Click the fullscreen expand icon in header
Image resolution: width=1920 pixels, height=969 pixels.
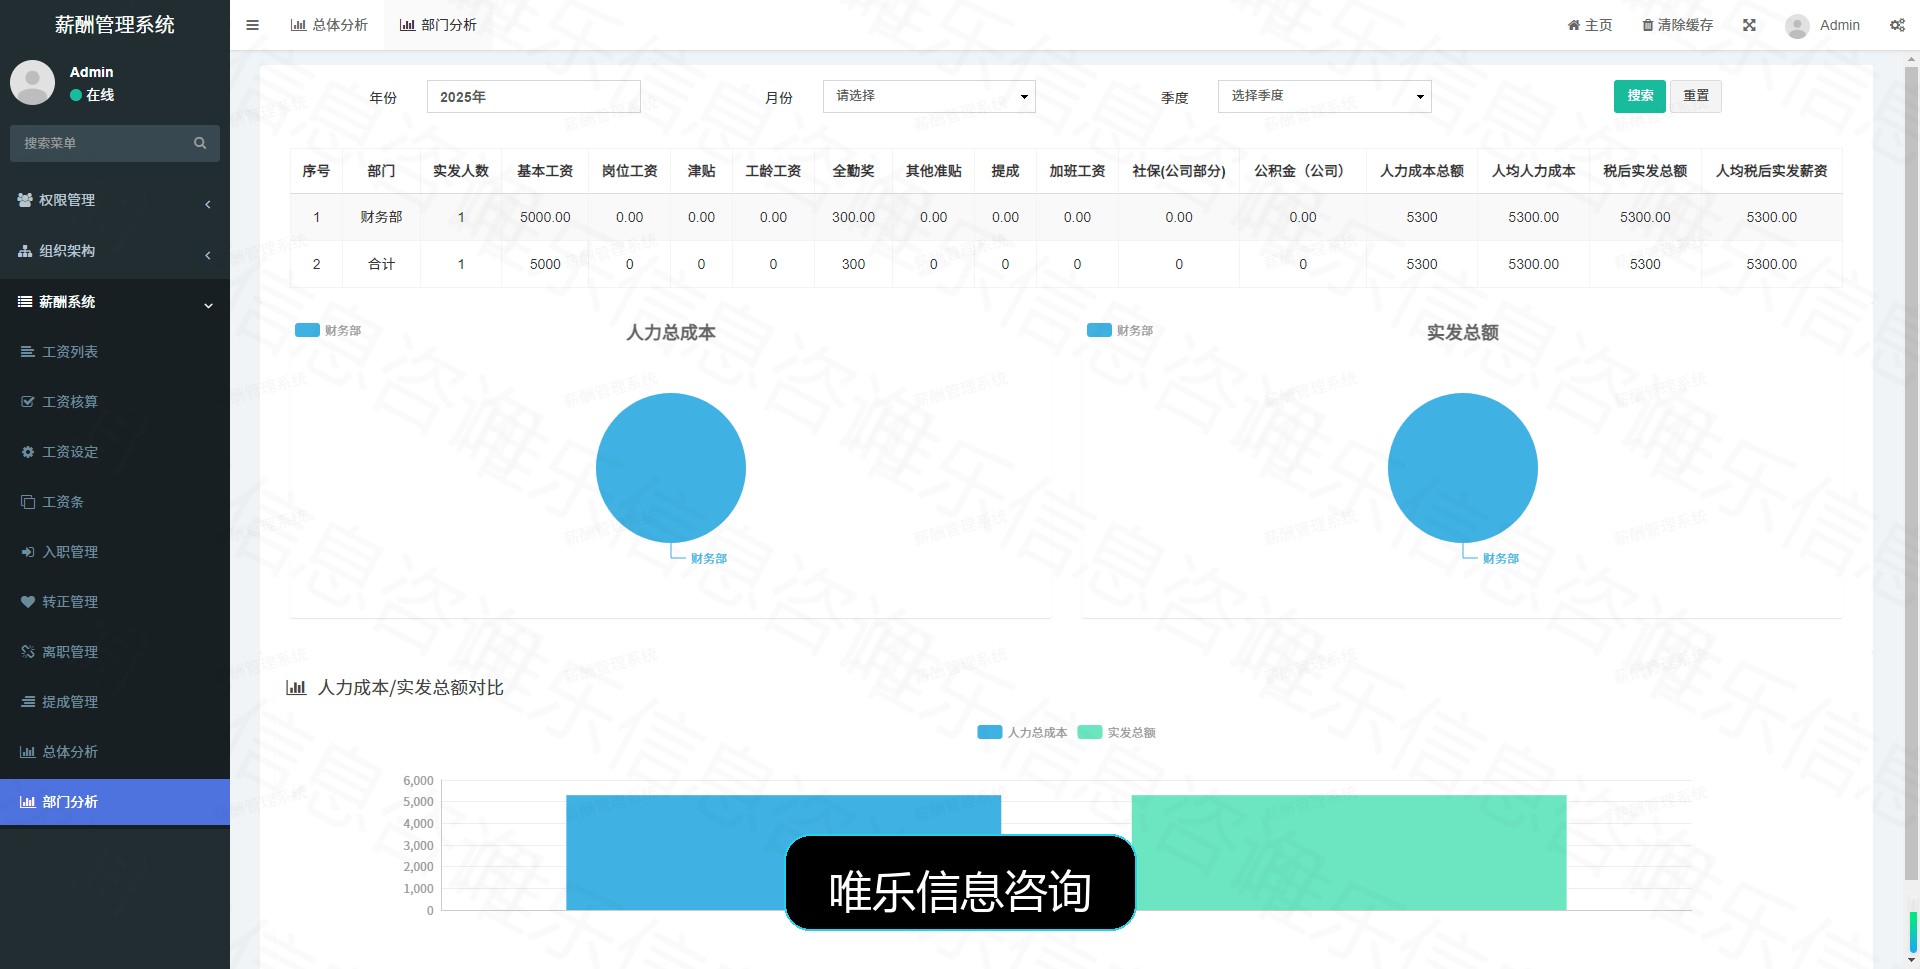[x=1749, y=25]
